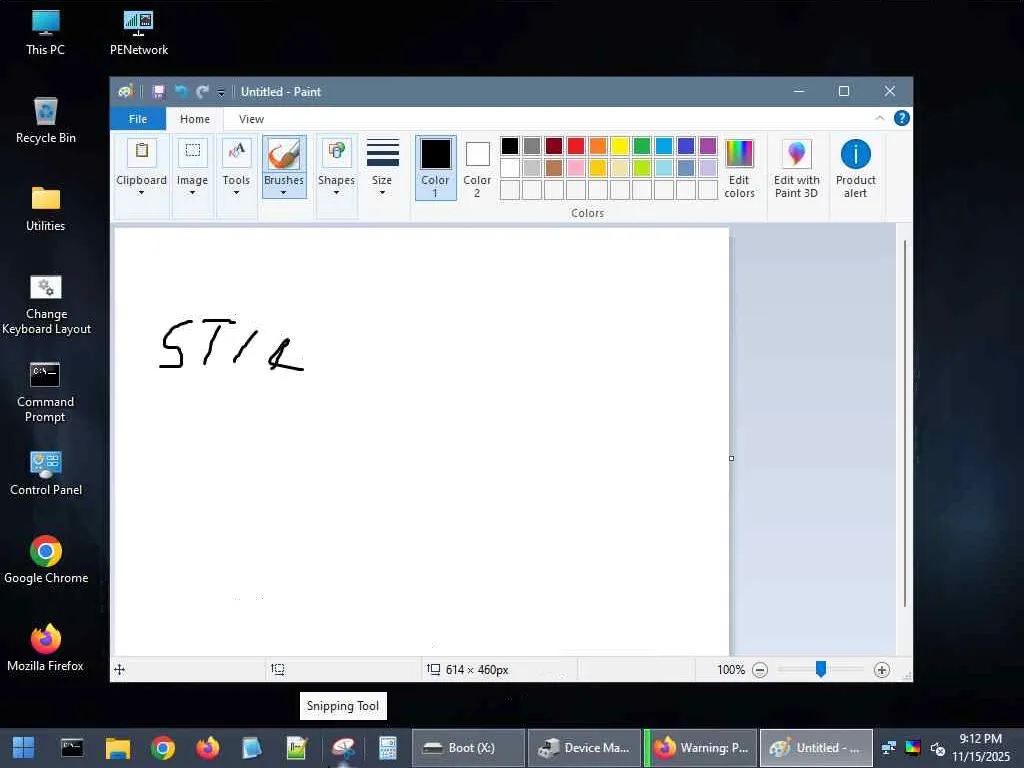Open the volume tray icon

click(938, 748)
